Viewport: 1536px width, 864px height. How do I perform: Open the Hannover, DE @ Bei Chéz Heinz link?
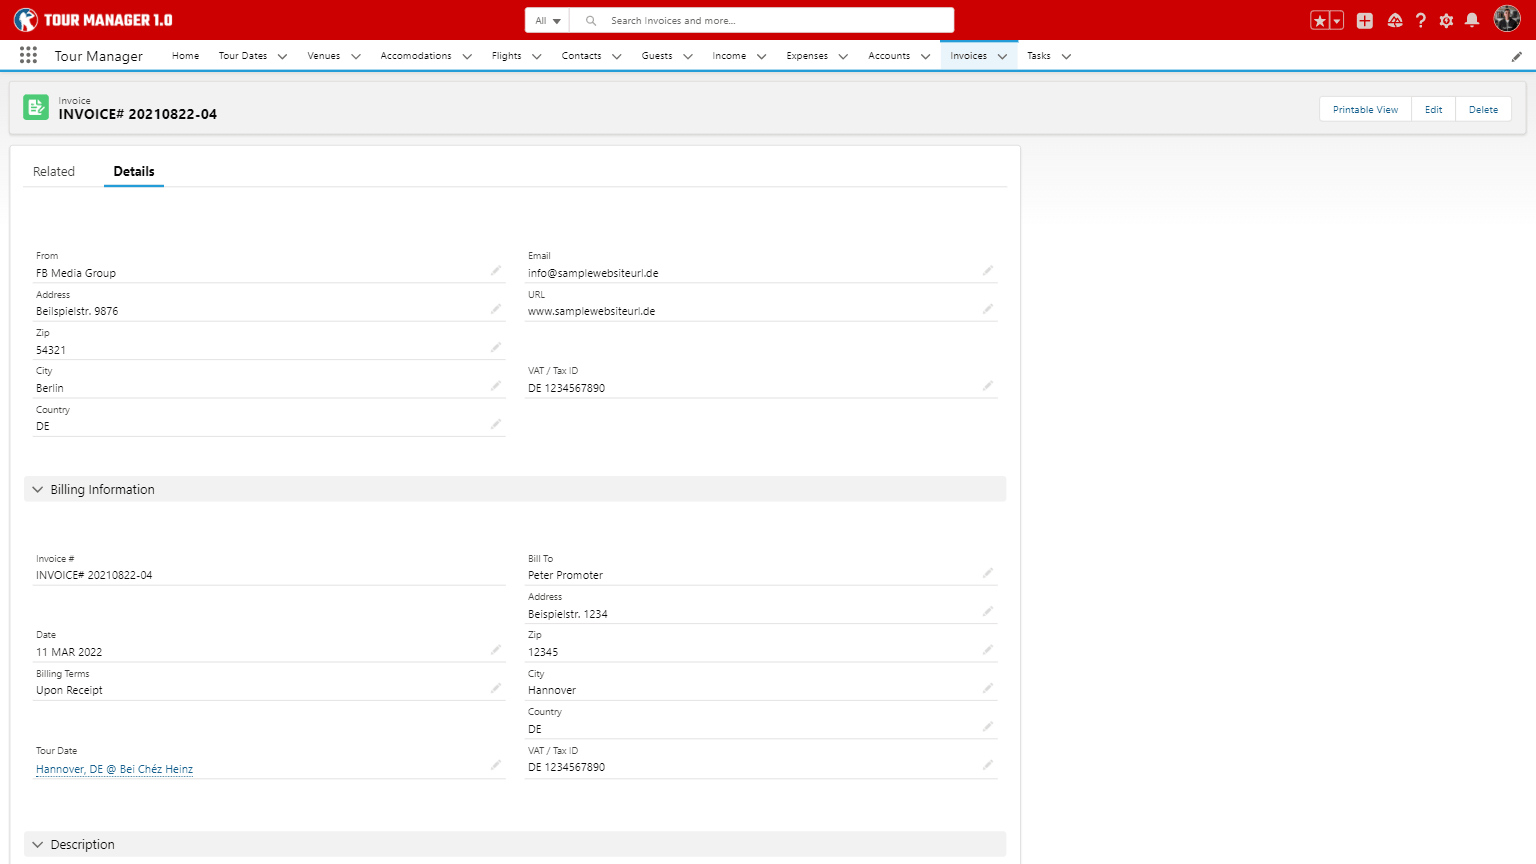click(x=114, y=769)
